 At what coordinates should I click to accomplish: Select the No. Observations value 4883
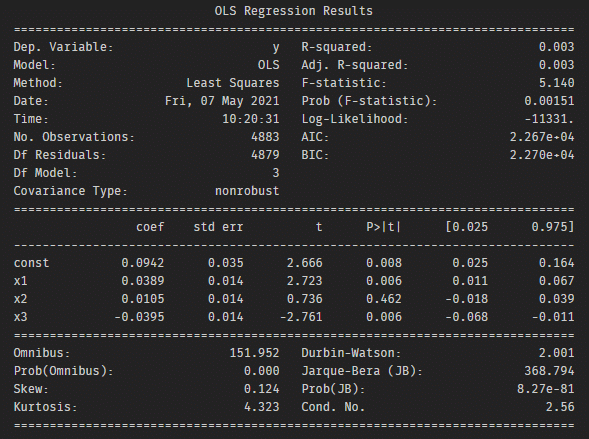pyautogui.click(x=265, y=137)
